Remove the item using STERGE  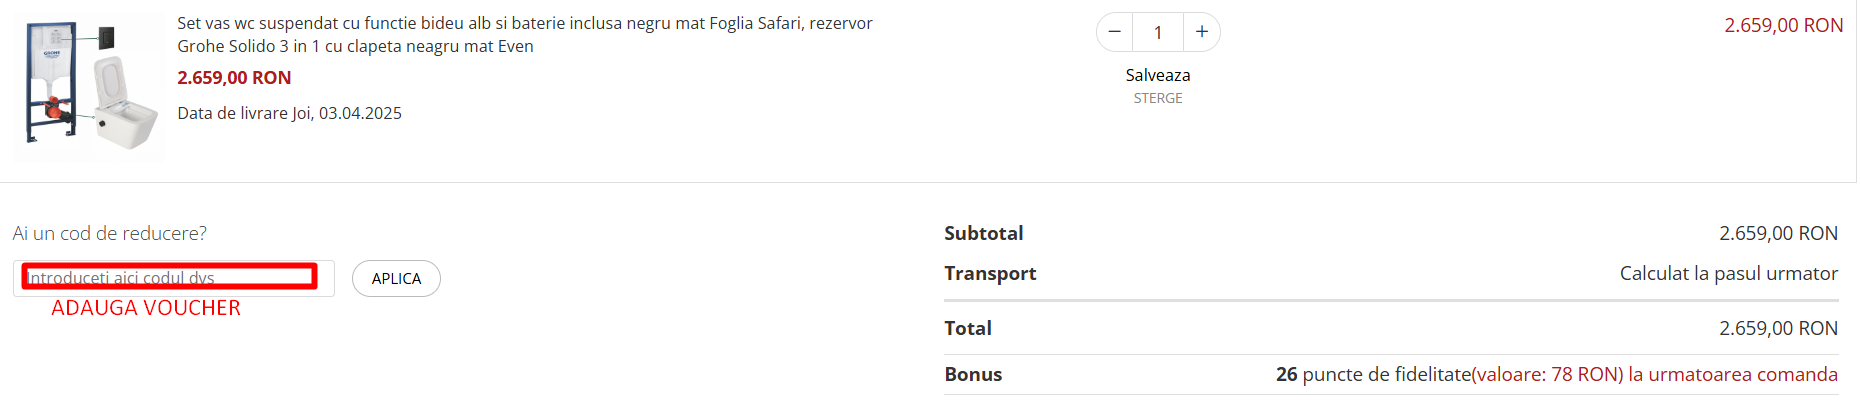pos(1157,98)
